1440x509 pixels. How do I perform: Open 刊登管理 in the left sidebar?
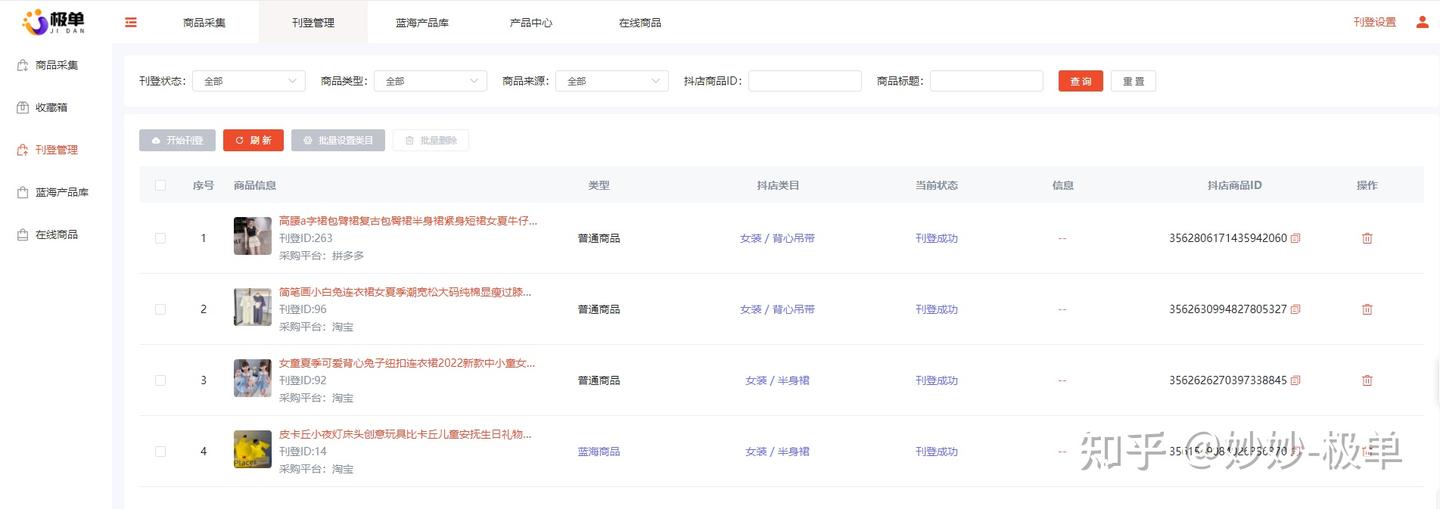coord(56,150)
